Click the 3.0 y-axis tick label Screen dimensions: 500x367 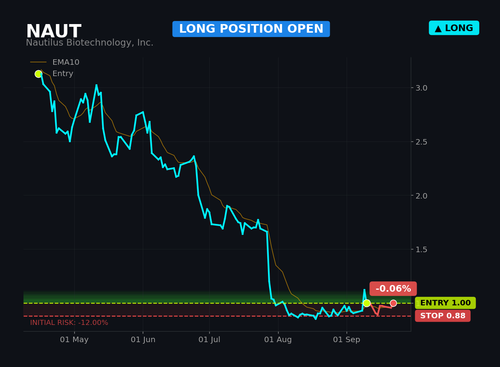(421, 88)
